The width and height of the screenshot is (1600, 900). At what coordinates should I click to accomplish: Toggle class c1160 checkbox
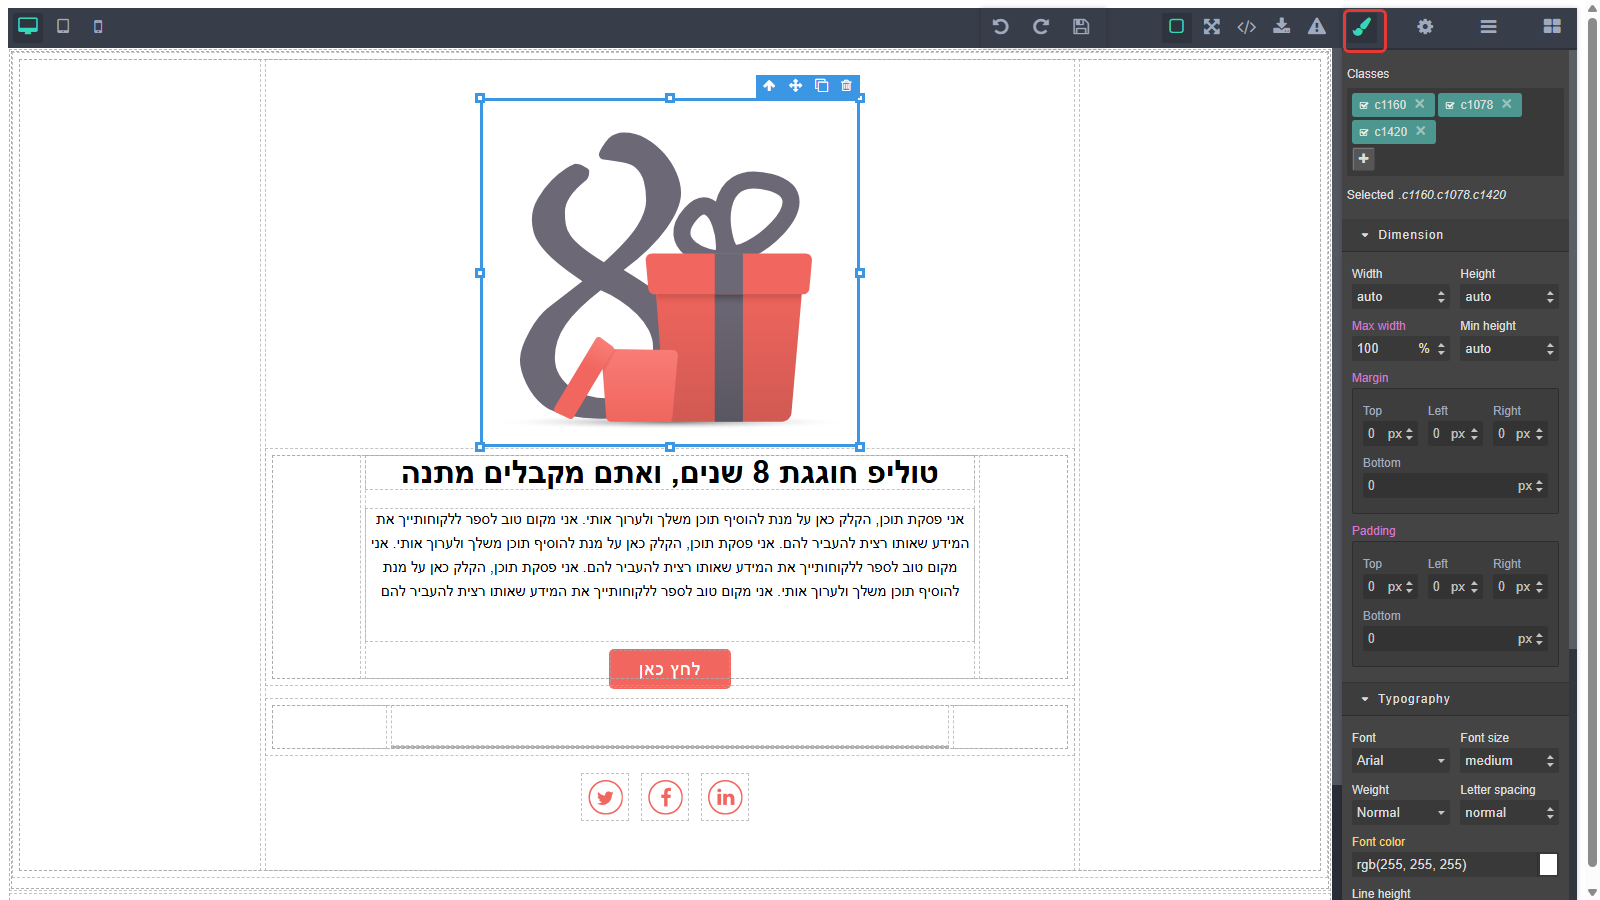tap(1363, 105)
